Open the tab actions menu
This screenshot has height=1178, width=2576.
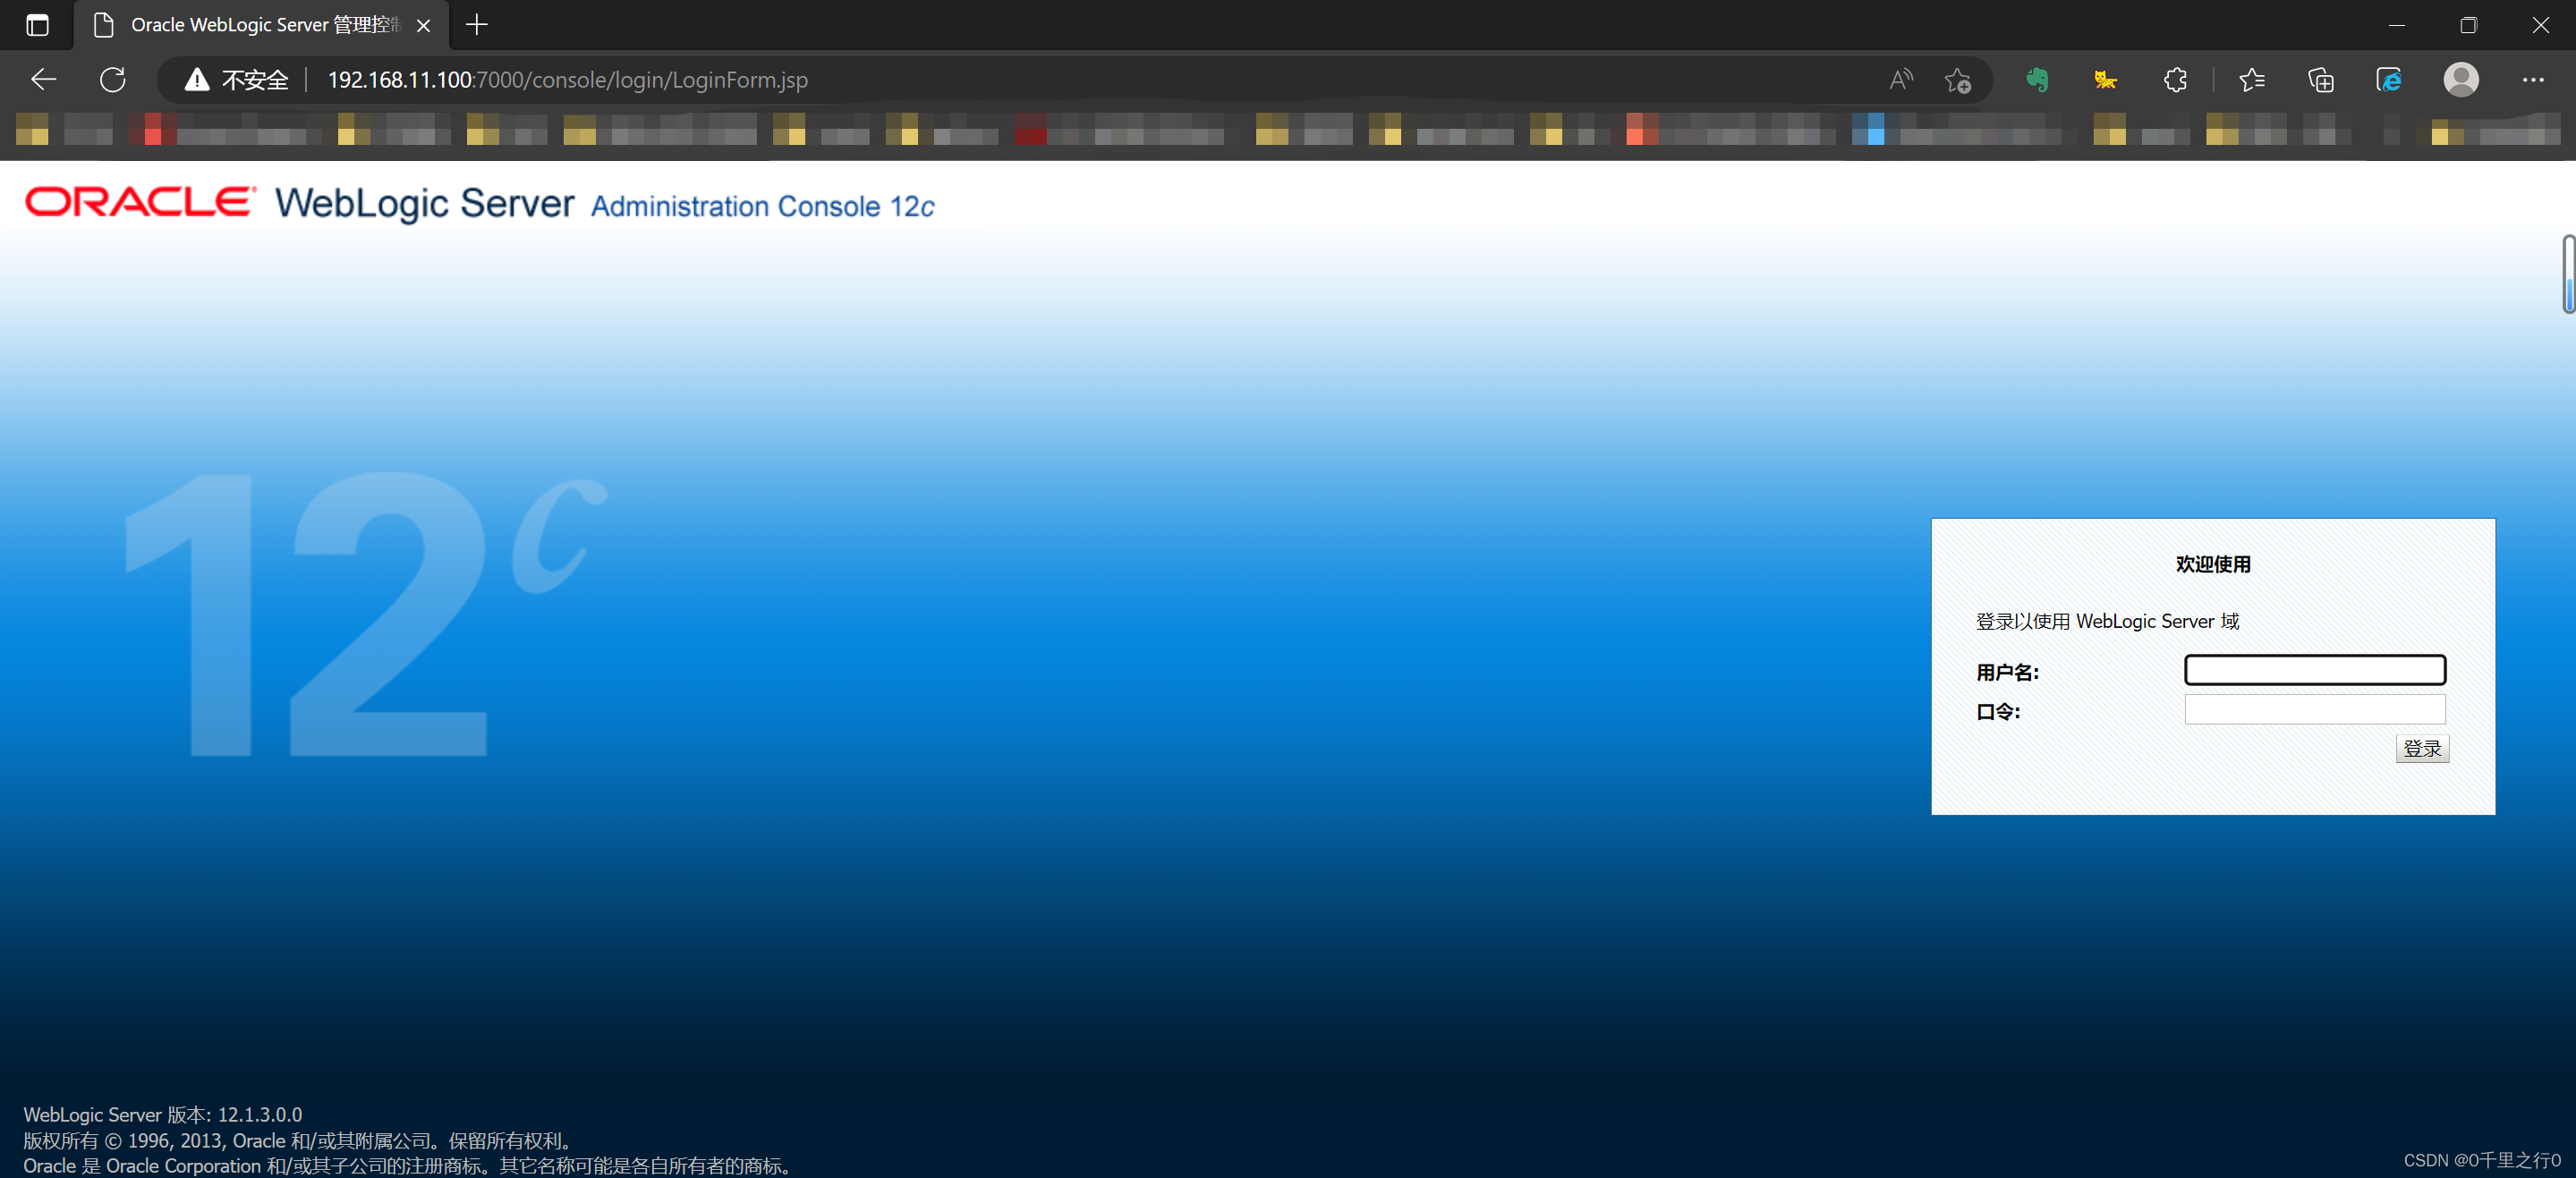(37, 25)
